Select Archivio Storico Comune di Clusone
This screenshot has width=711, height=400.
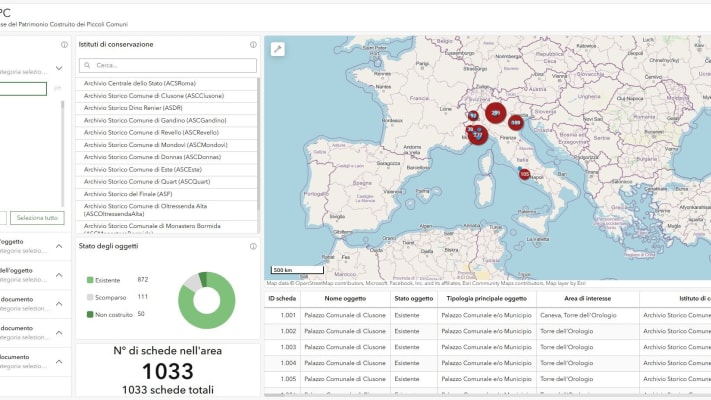pos(166,96)
